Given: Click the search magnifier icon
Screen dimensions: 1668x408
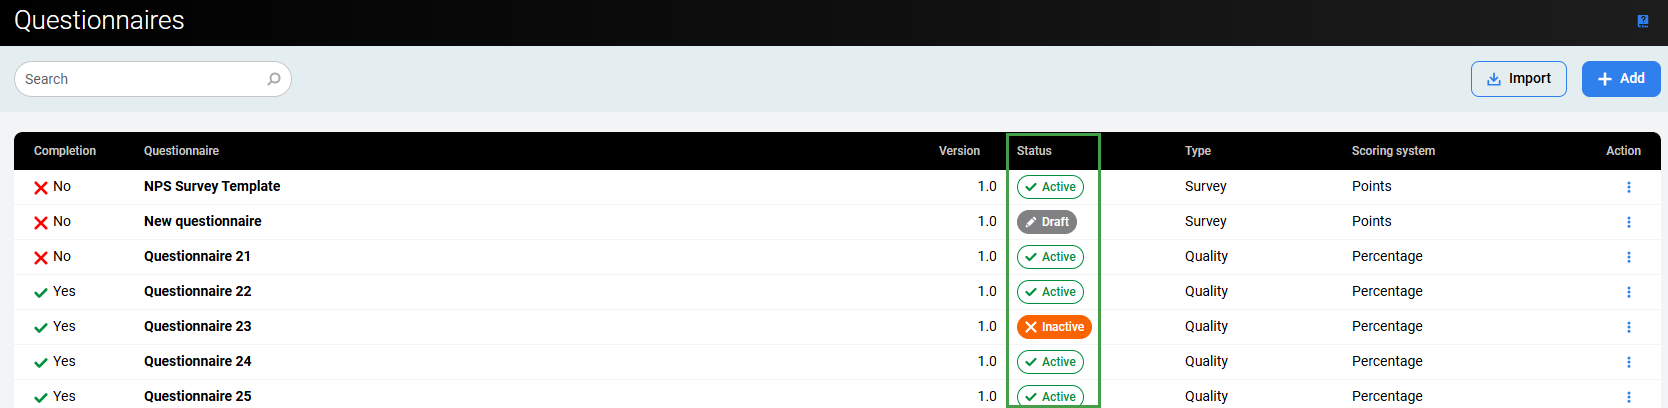Looking at the screenshot, I should (x=274, y=79).
